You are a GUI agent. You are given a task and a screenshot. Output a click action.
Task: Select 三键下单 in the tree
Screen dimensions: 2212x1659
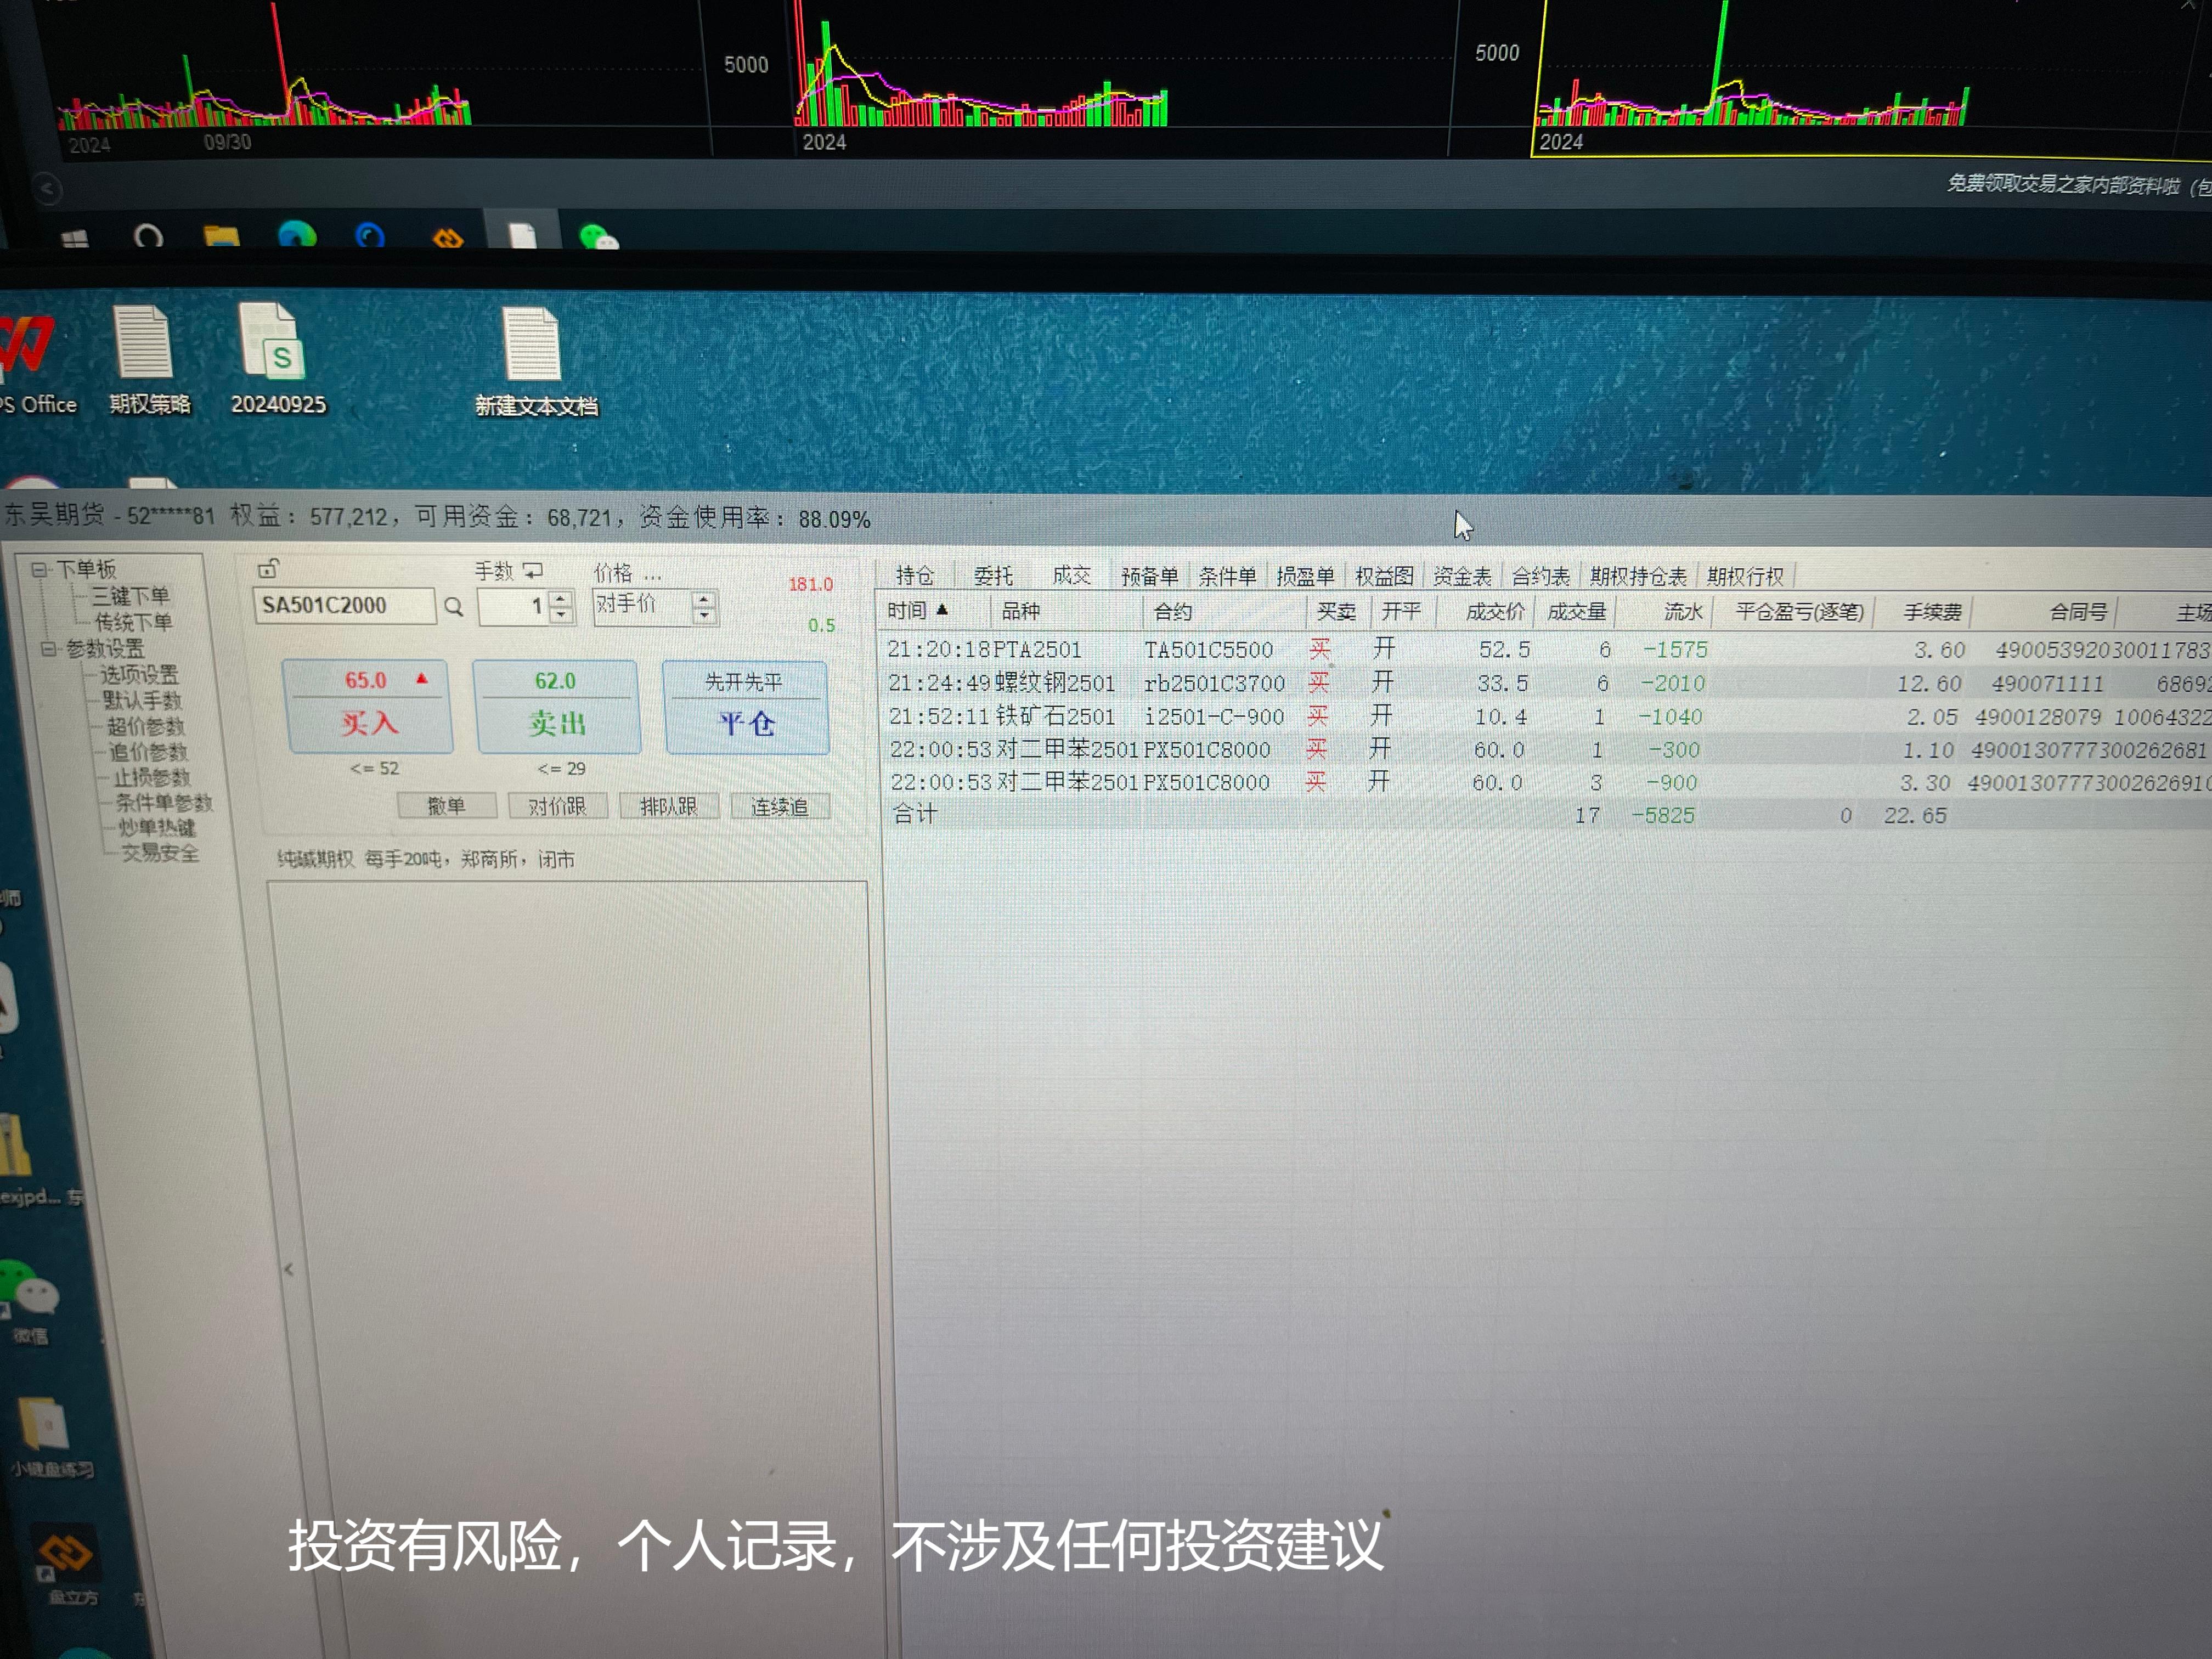point(131,596)
